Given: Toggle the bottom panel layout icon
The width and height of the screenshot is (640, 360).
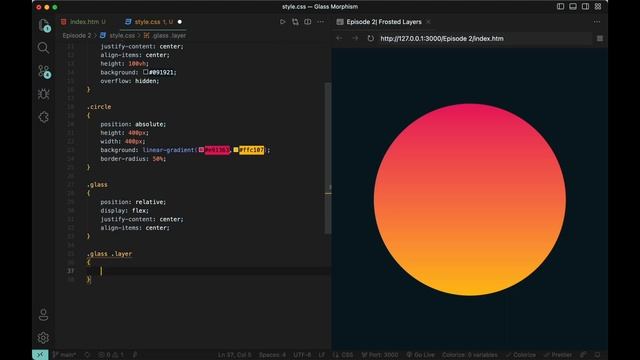Looking at the screenshot, I should (573, 7).
